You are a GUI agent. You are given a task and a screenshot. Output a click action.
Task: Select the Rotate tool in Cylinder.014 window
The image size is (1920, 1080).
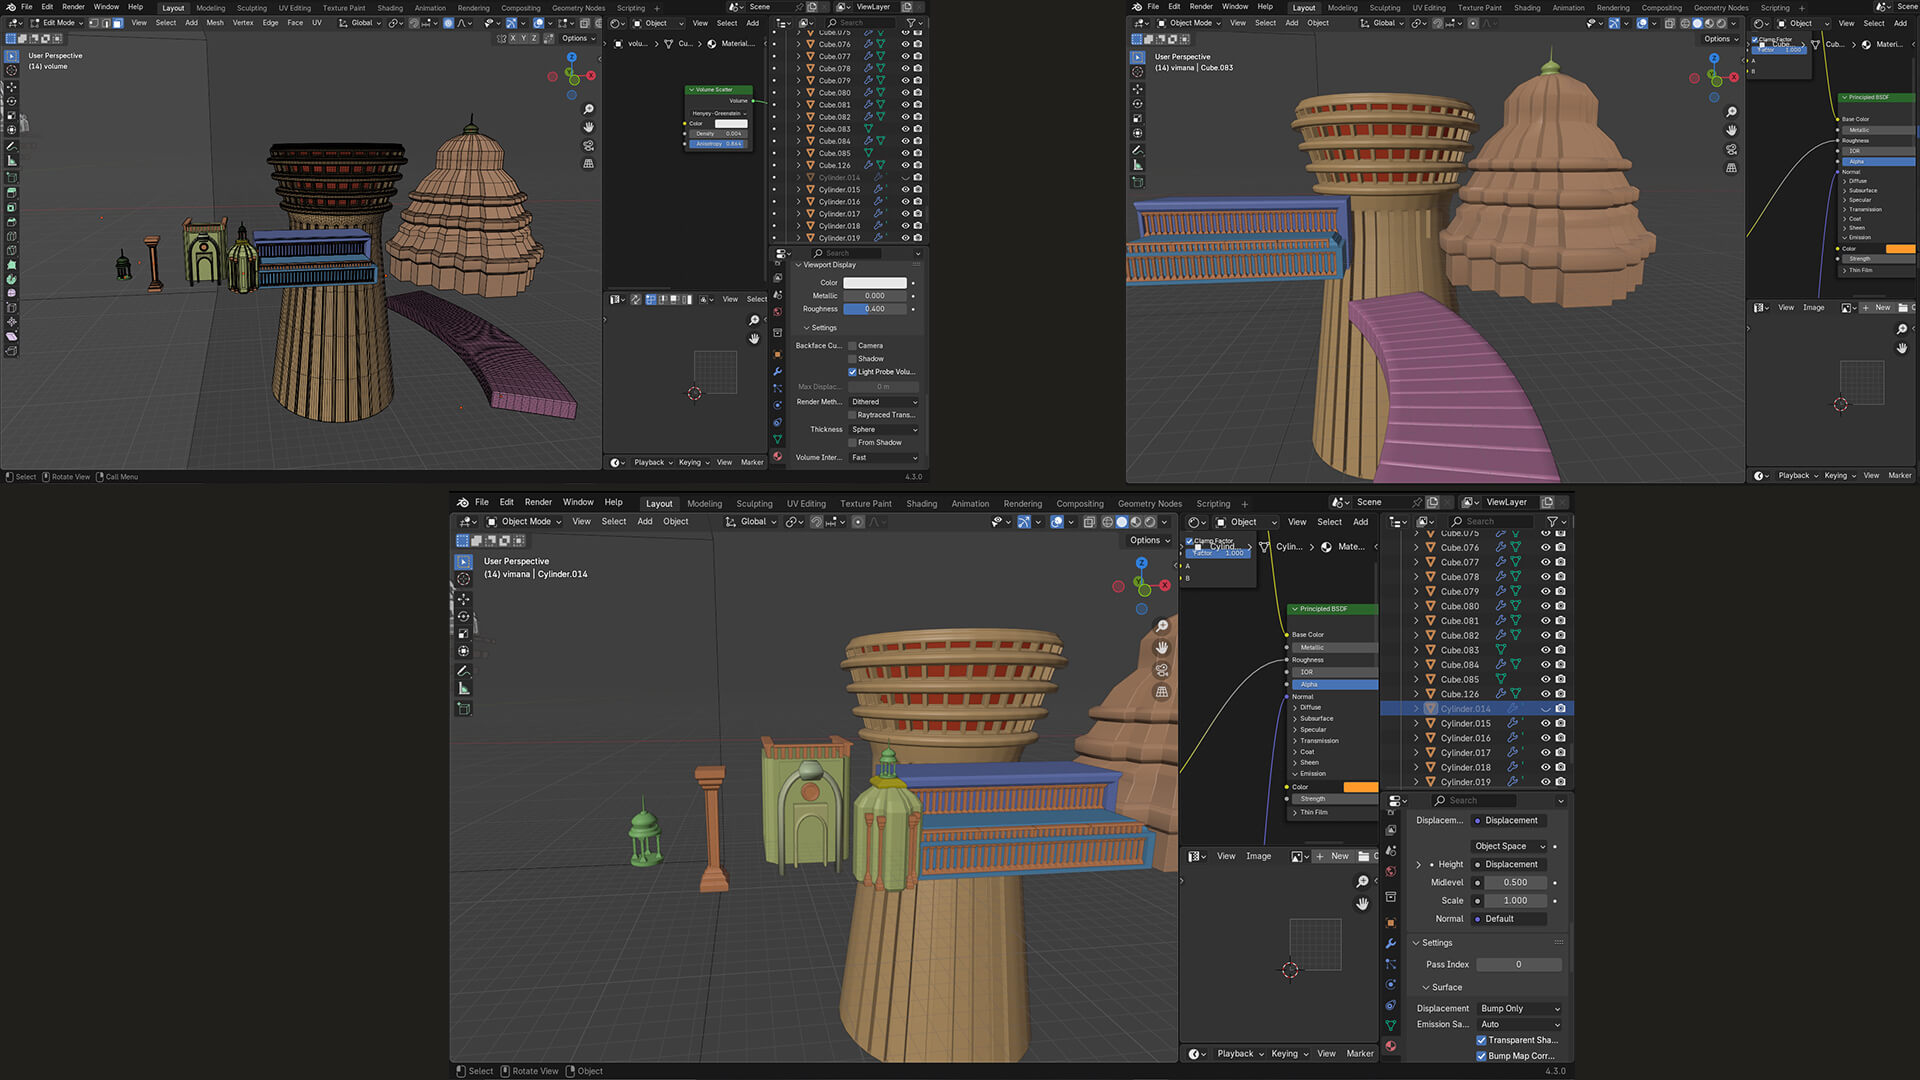pos(463,616)
